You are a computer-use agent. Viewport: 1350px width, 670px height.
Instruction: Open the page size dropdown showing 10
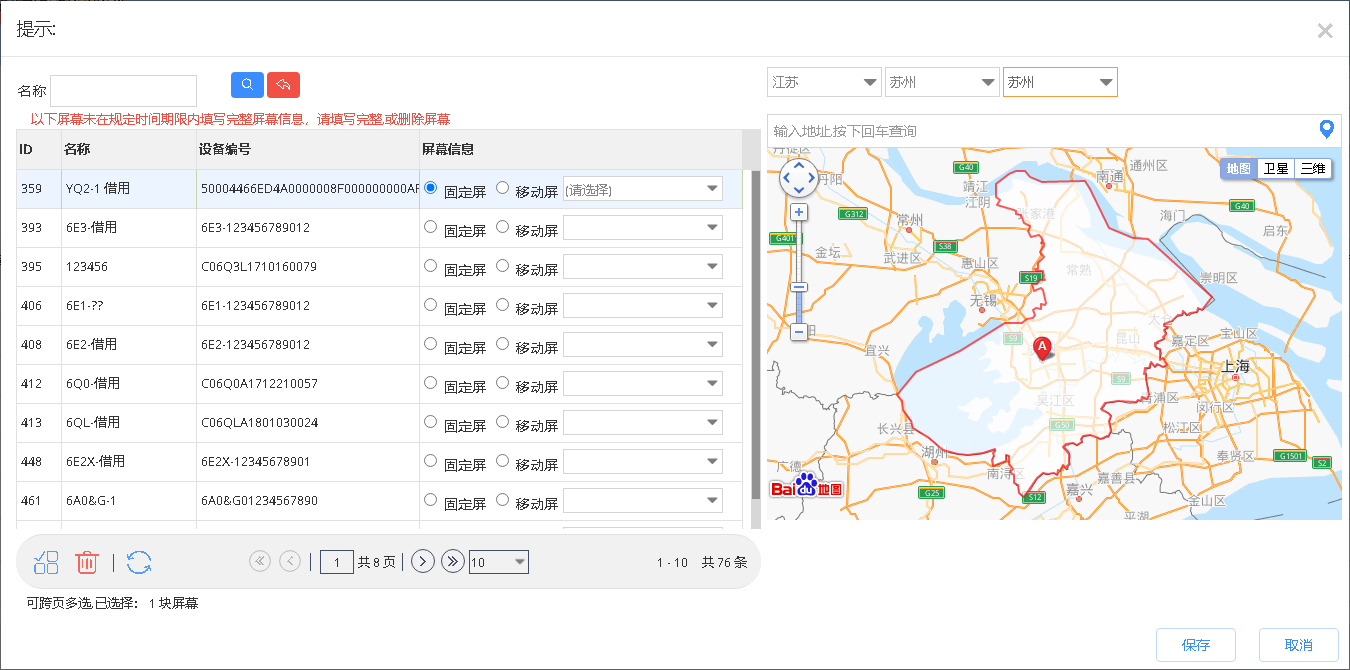click(498, 562)
